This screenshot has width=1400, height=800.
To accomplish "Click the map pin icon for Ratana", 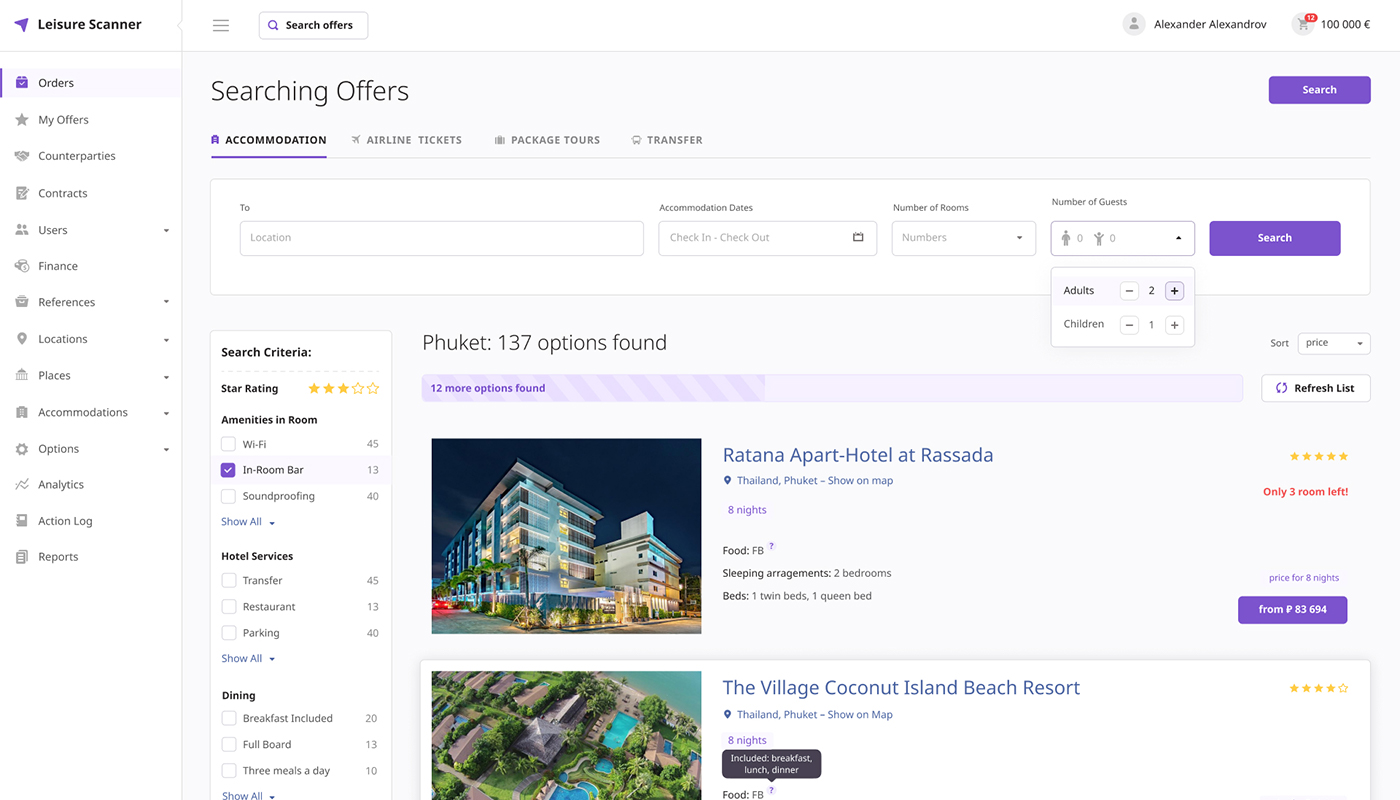I will tap(728, 481).
